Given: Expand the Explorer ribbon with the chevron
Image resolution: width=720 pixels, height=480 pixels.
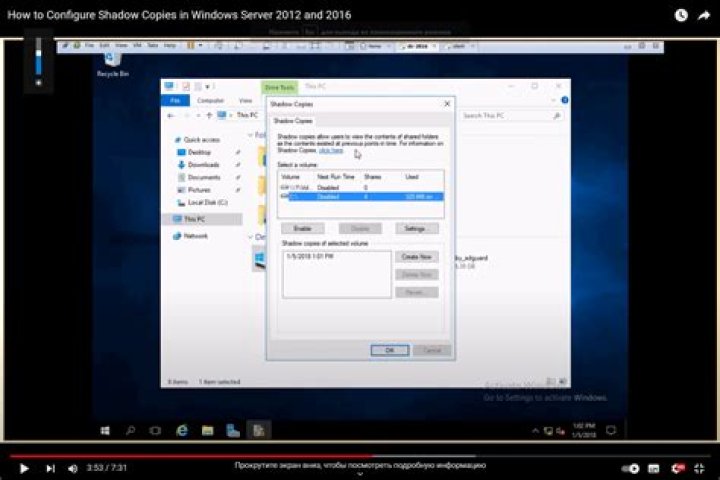Looking at the screenshot, I should tap(553, 100).
